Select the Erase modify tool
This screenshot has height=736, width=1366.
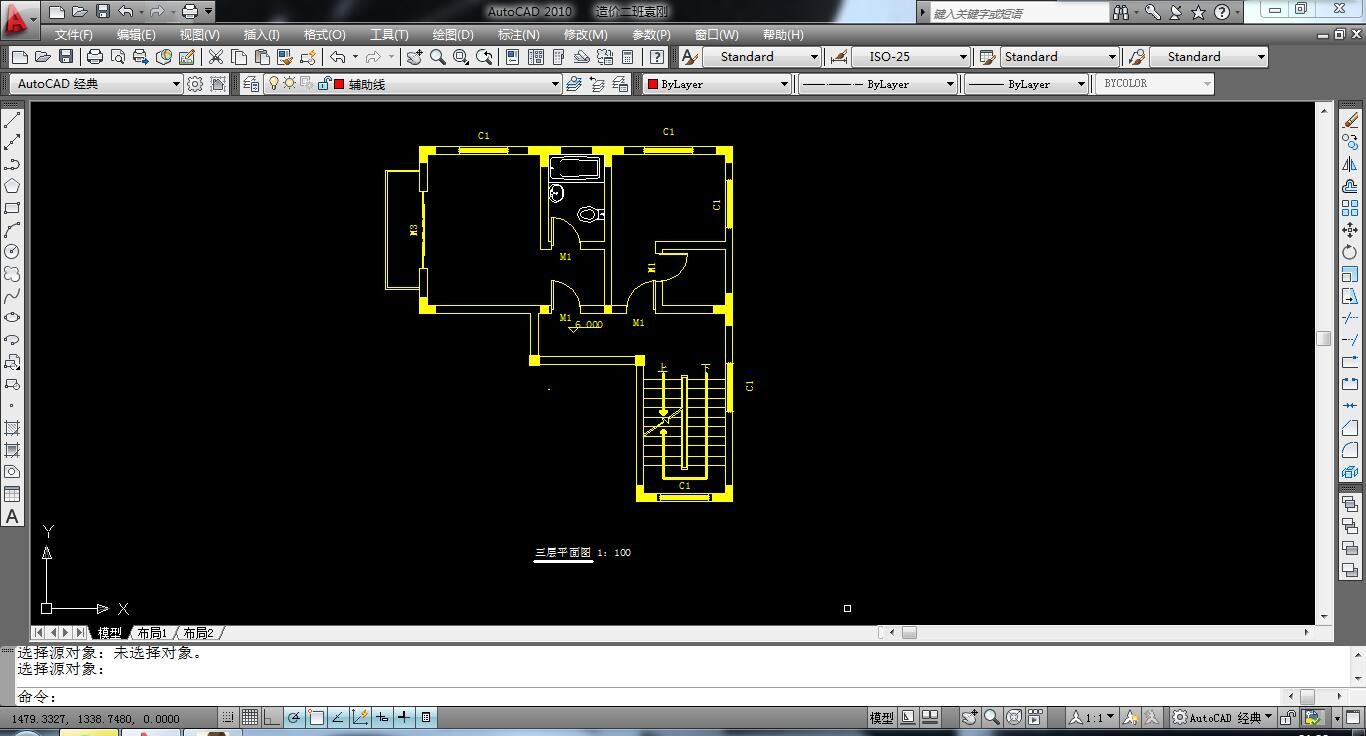1350,120
